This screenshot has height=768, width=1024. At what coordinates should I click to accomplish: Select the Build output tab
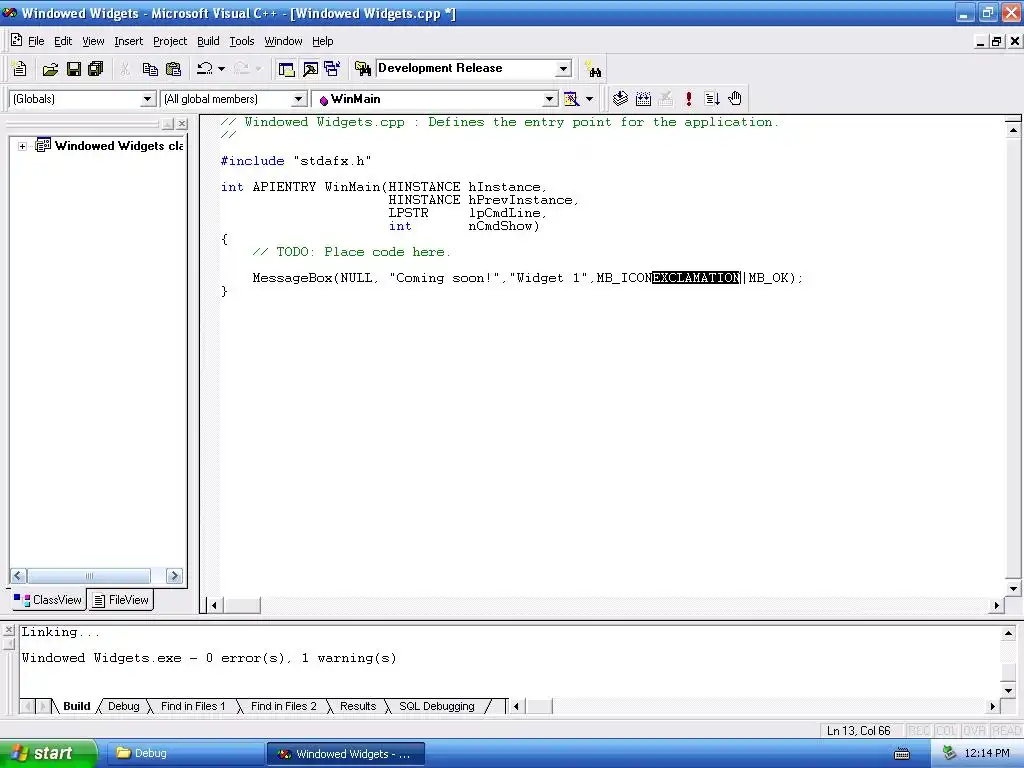click(76, 706)
